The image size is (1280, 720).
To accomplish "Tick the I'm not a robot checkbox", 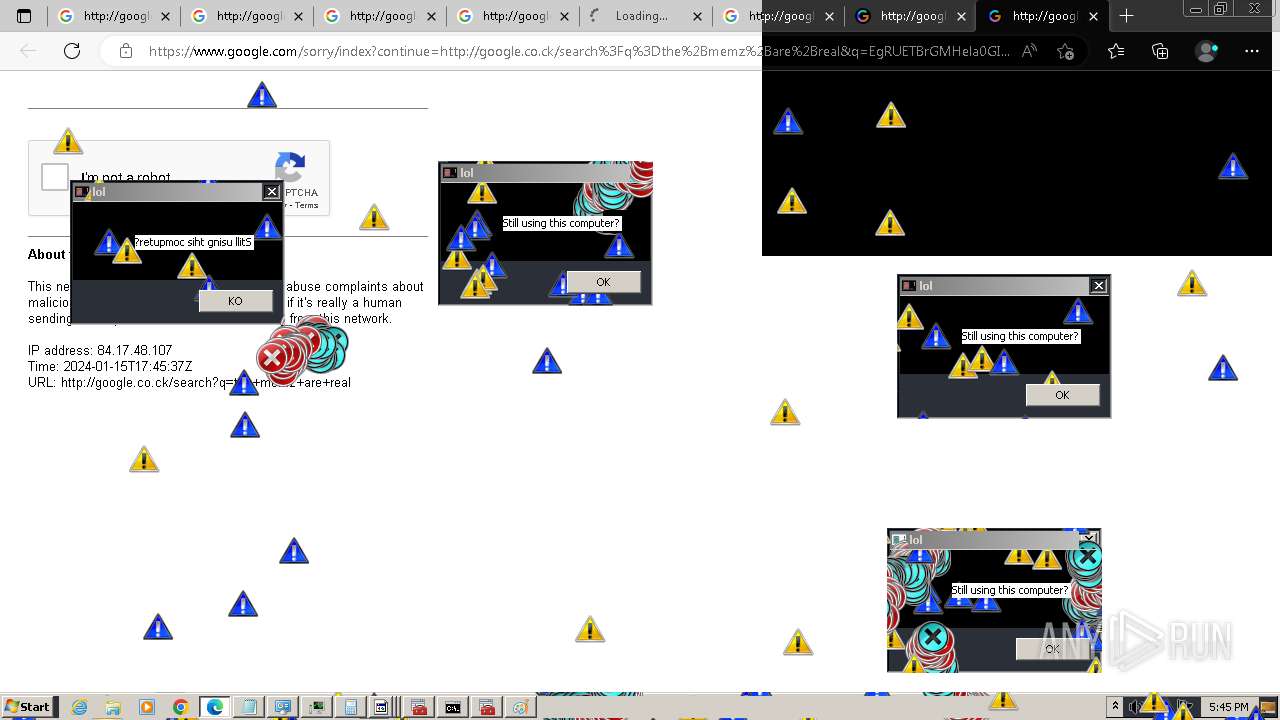I will pos(55,177).
